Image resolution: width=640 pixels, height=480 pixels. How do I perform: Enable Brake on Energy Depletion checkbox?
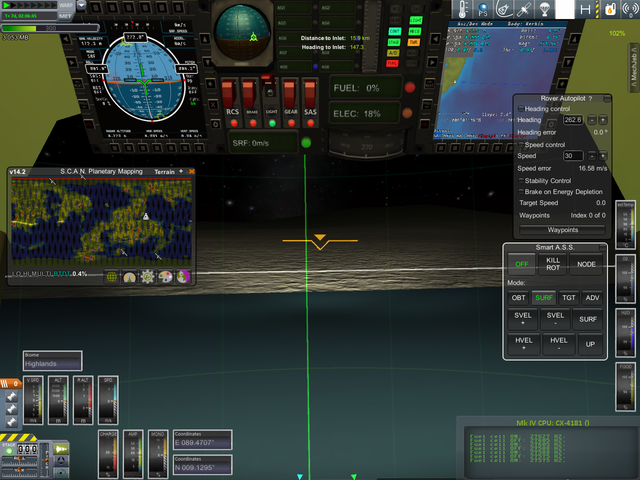[521, 191]
